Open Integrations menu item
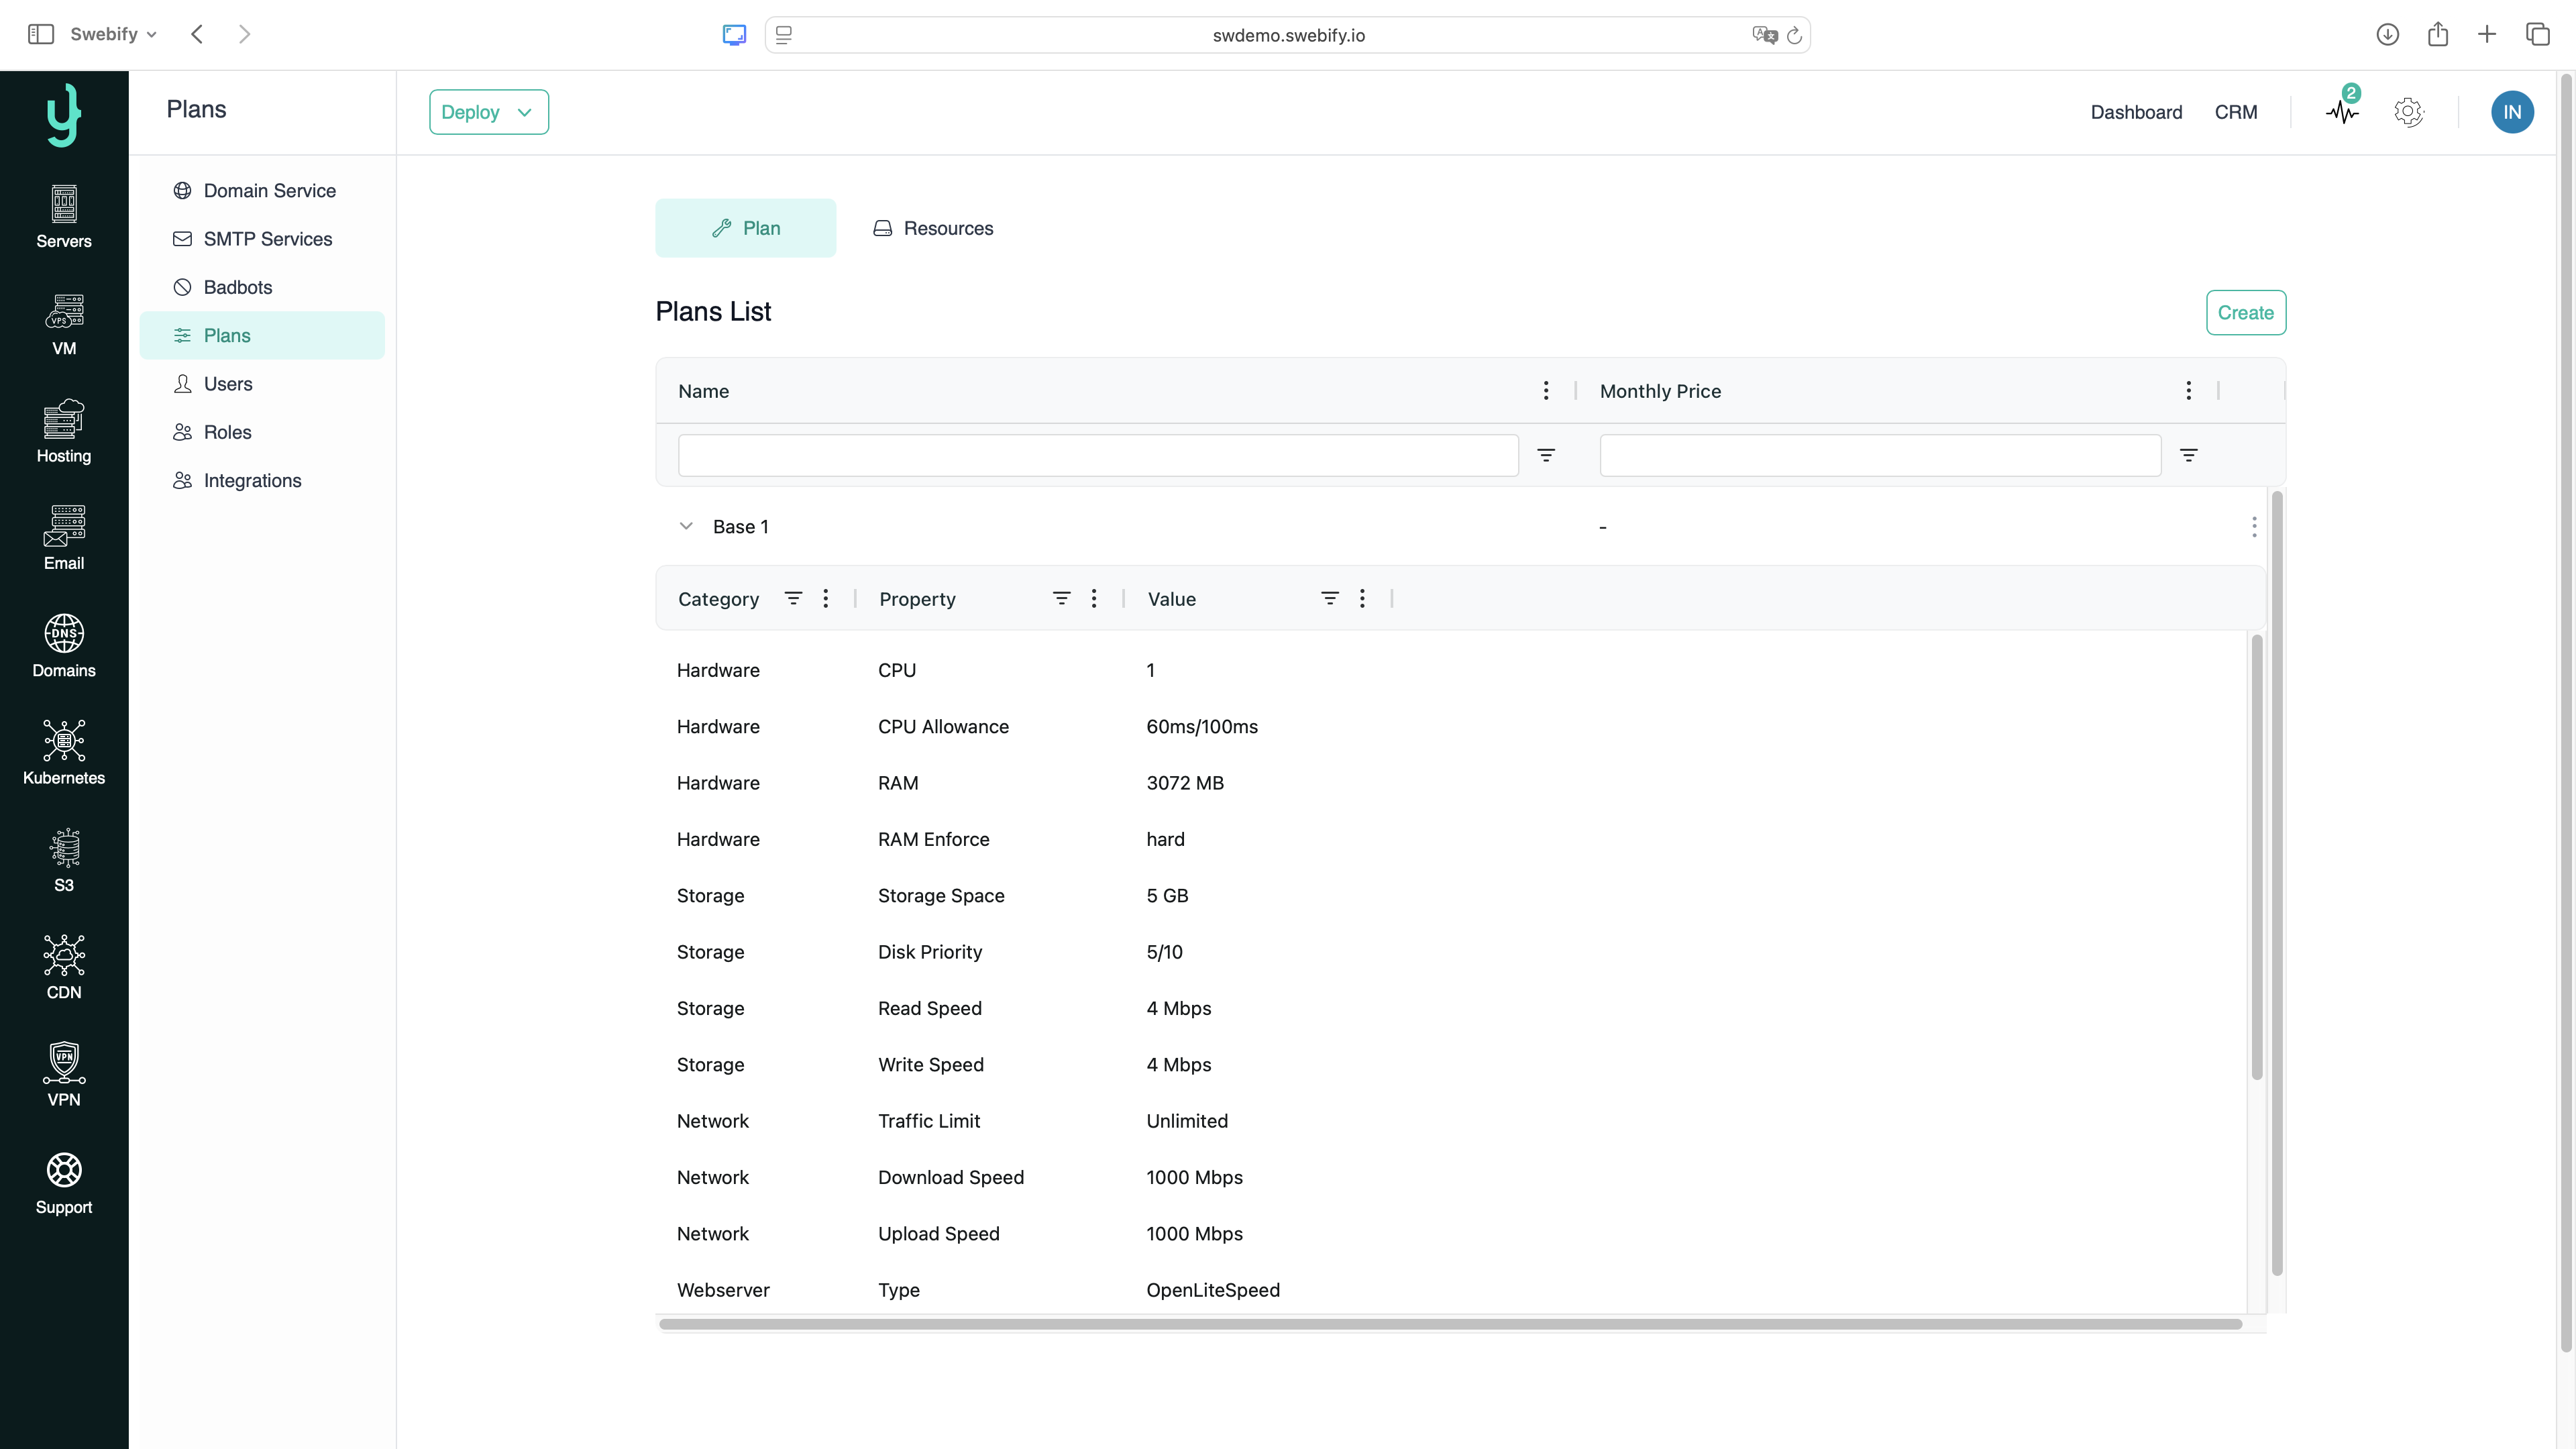 click(262, 480)
